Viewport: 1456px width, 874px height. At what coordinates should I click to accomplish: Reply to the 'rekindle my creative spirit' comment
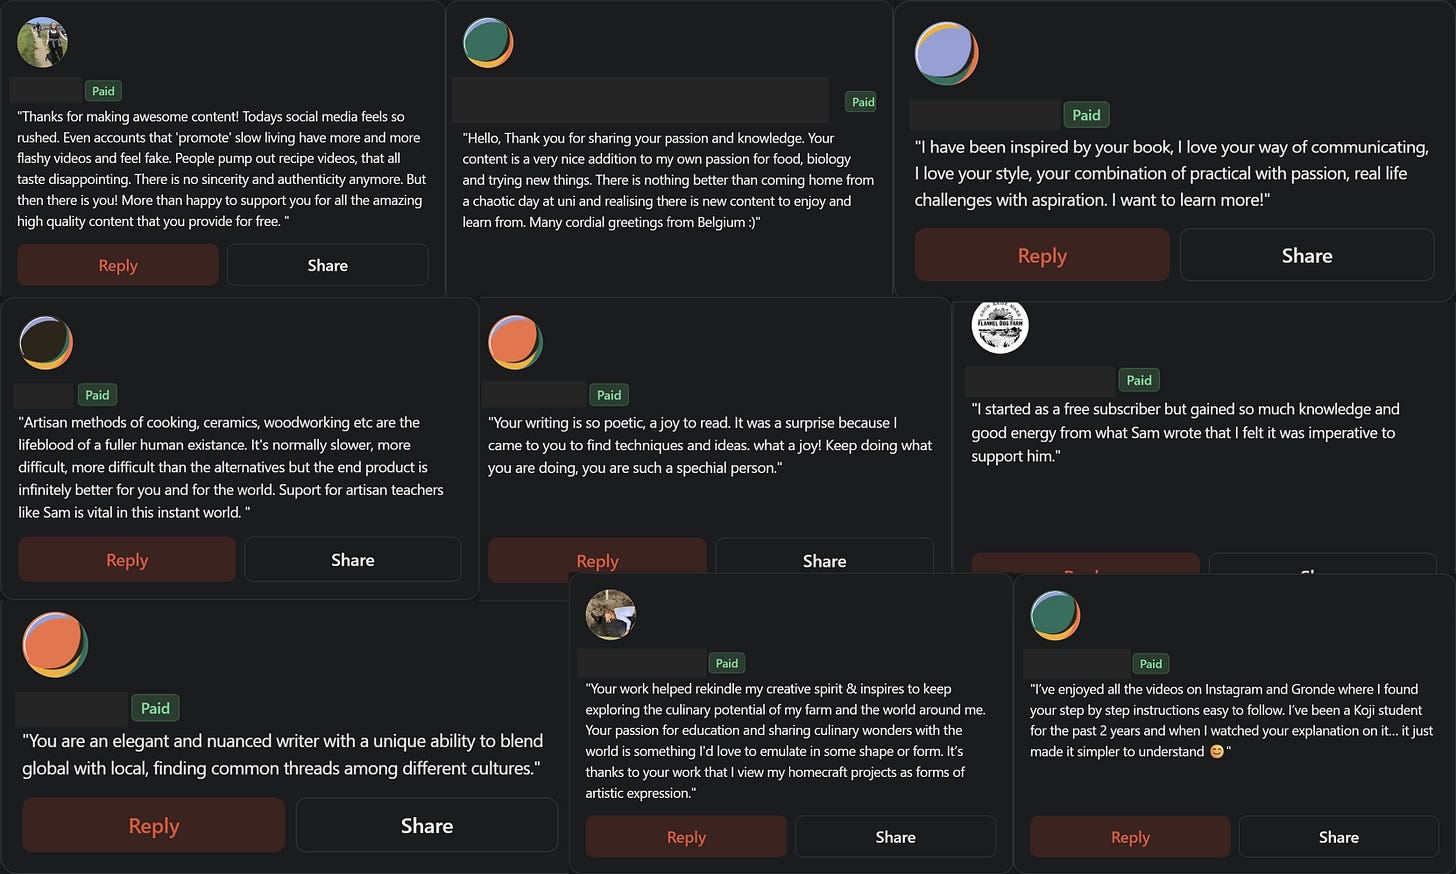point(687,837)
